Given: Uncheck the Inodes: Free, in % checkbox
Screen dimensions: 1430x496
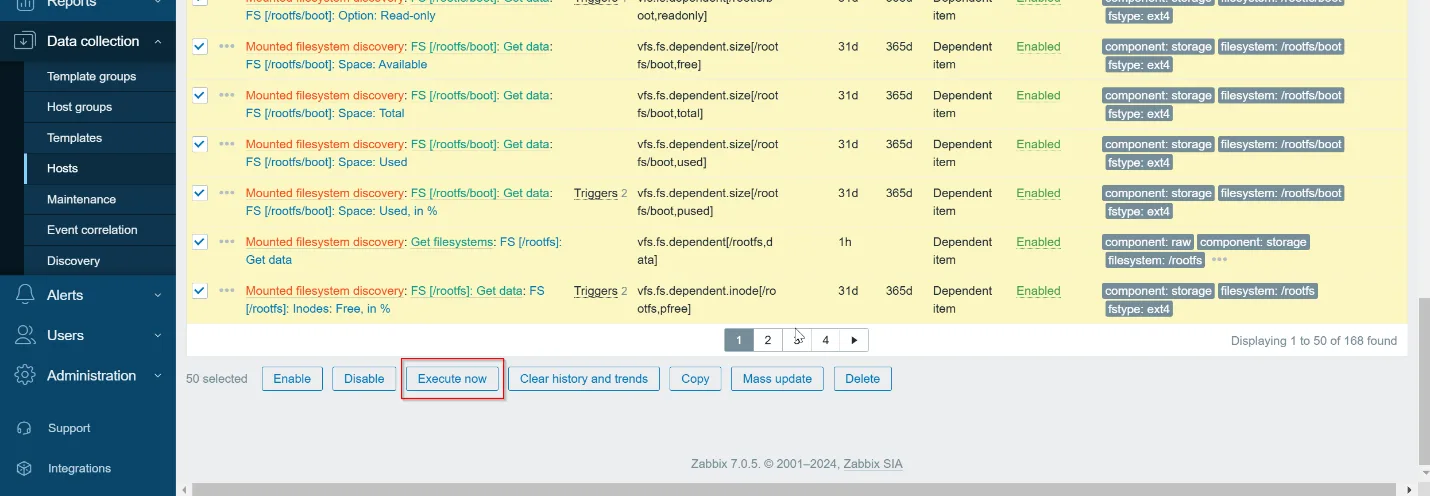Looking at the screenshot, I should pyautogui.click(x=200, y=291).
